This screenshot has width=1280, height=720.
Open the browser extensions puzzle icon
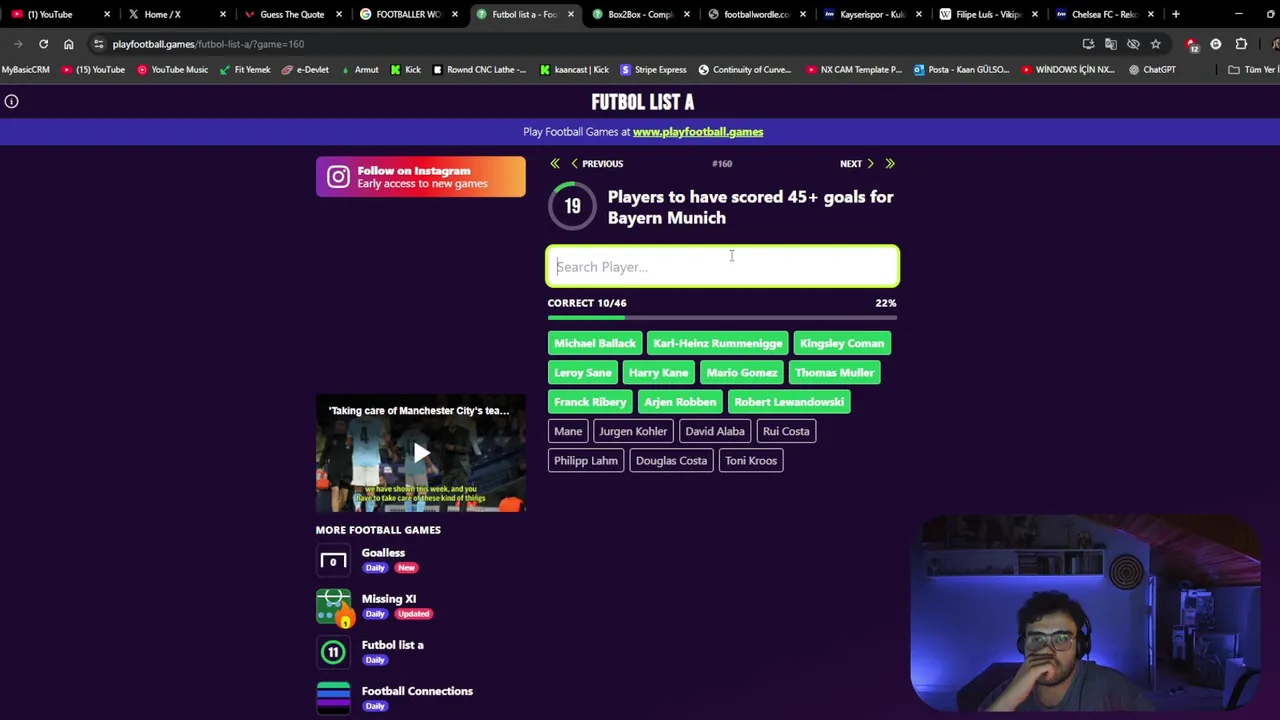pyautogui.click(x=1241, y=44)
